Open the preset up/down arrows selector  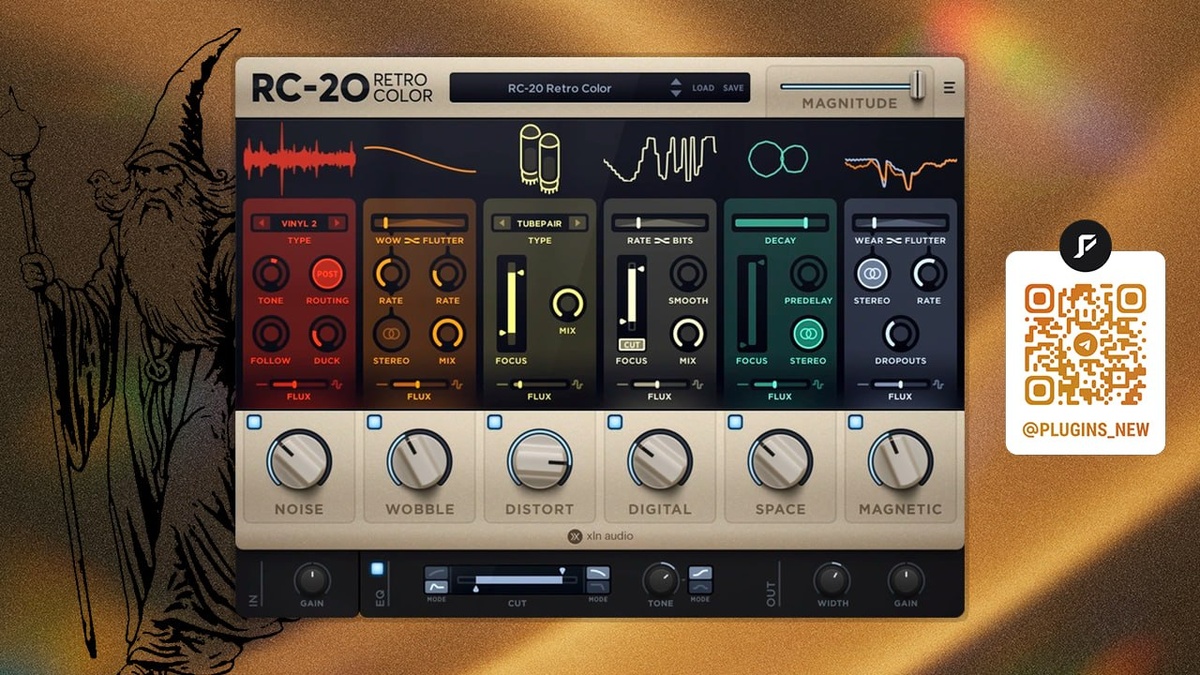[676, 88]
